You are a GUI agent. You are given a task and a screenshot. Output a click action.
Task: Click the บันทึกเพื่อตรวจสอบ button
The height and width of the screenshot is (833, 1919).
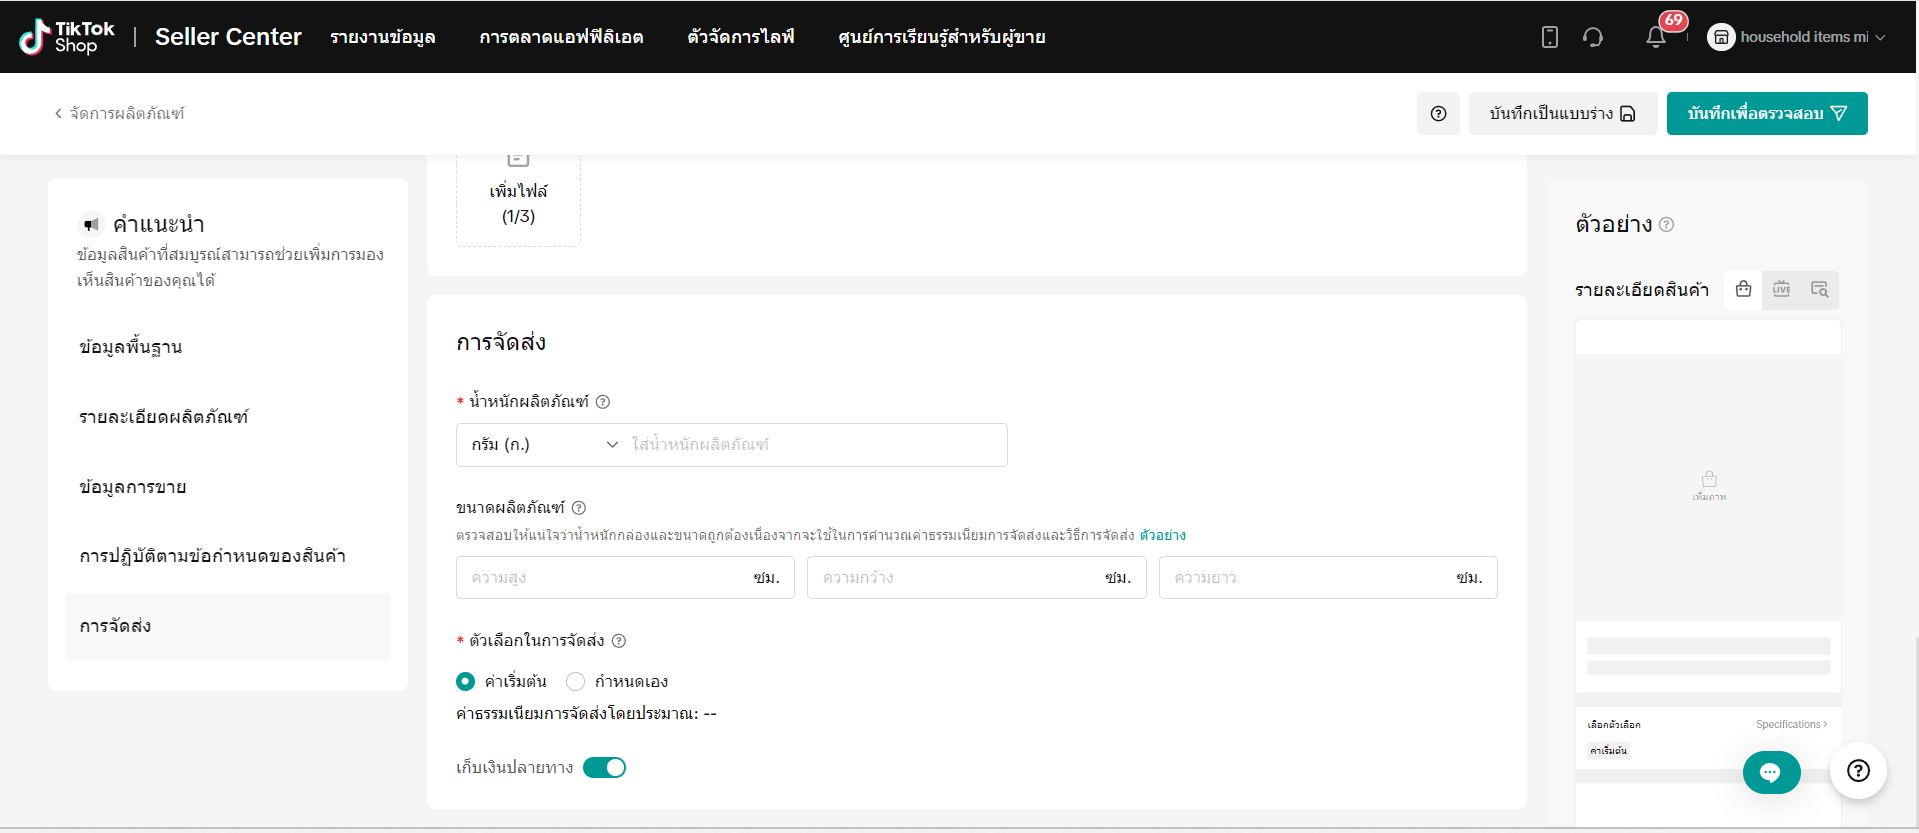(1766, 114)
